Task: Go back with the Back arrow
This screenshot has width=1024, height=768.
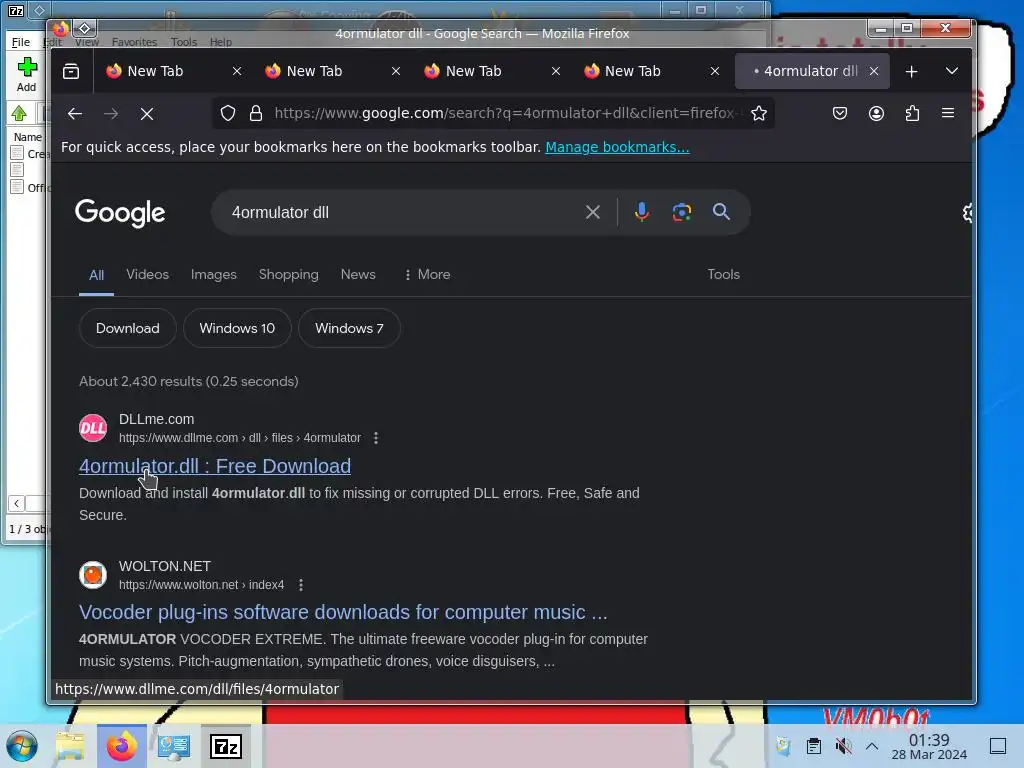Action: coord(74,114)
